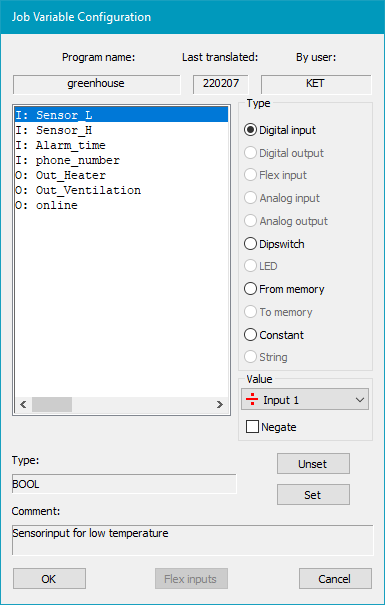Select the I: phone_number list entry
385x605 pixels.
click(x=121, y=160)
